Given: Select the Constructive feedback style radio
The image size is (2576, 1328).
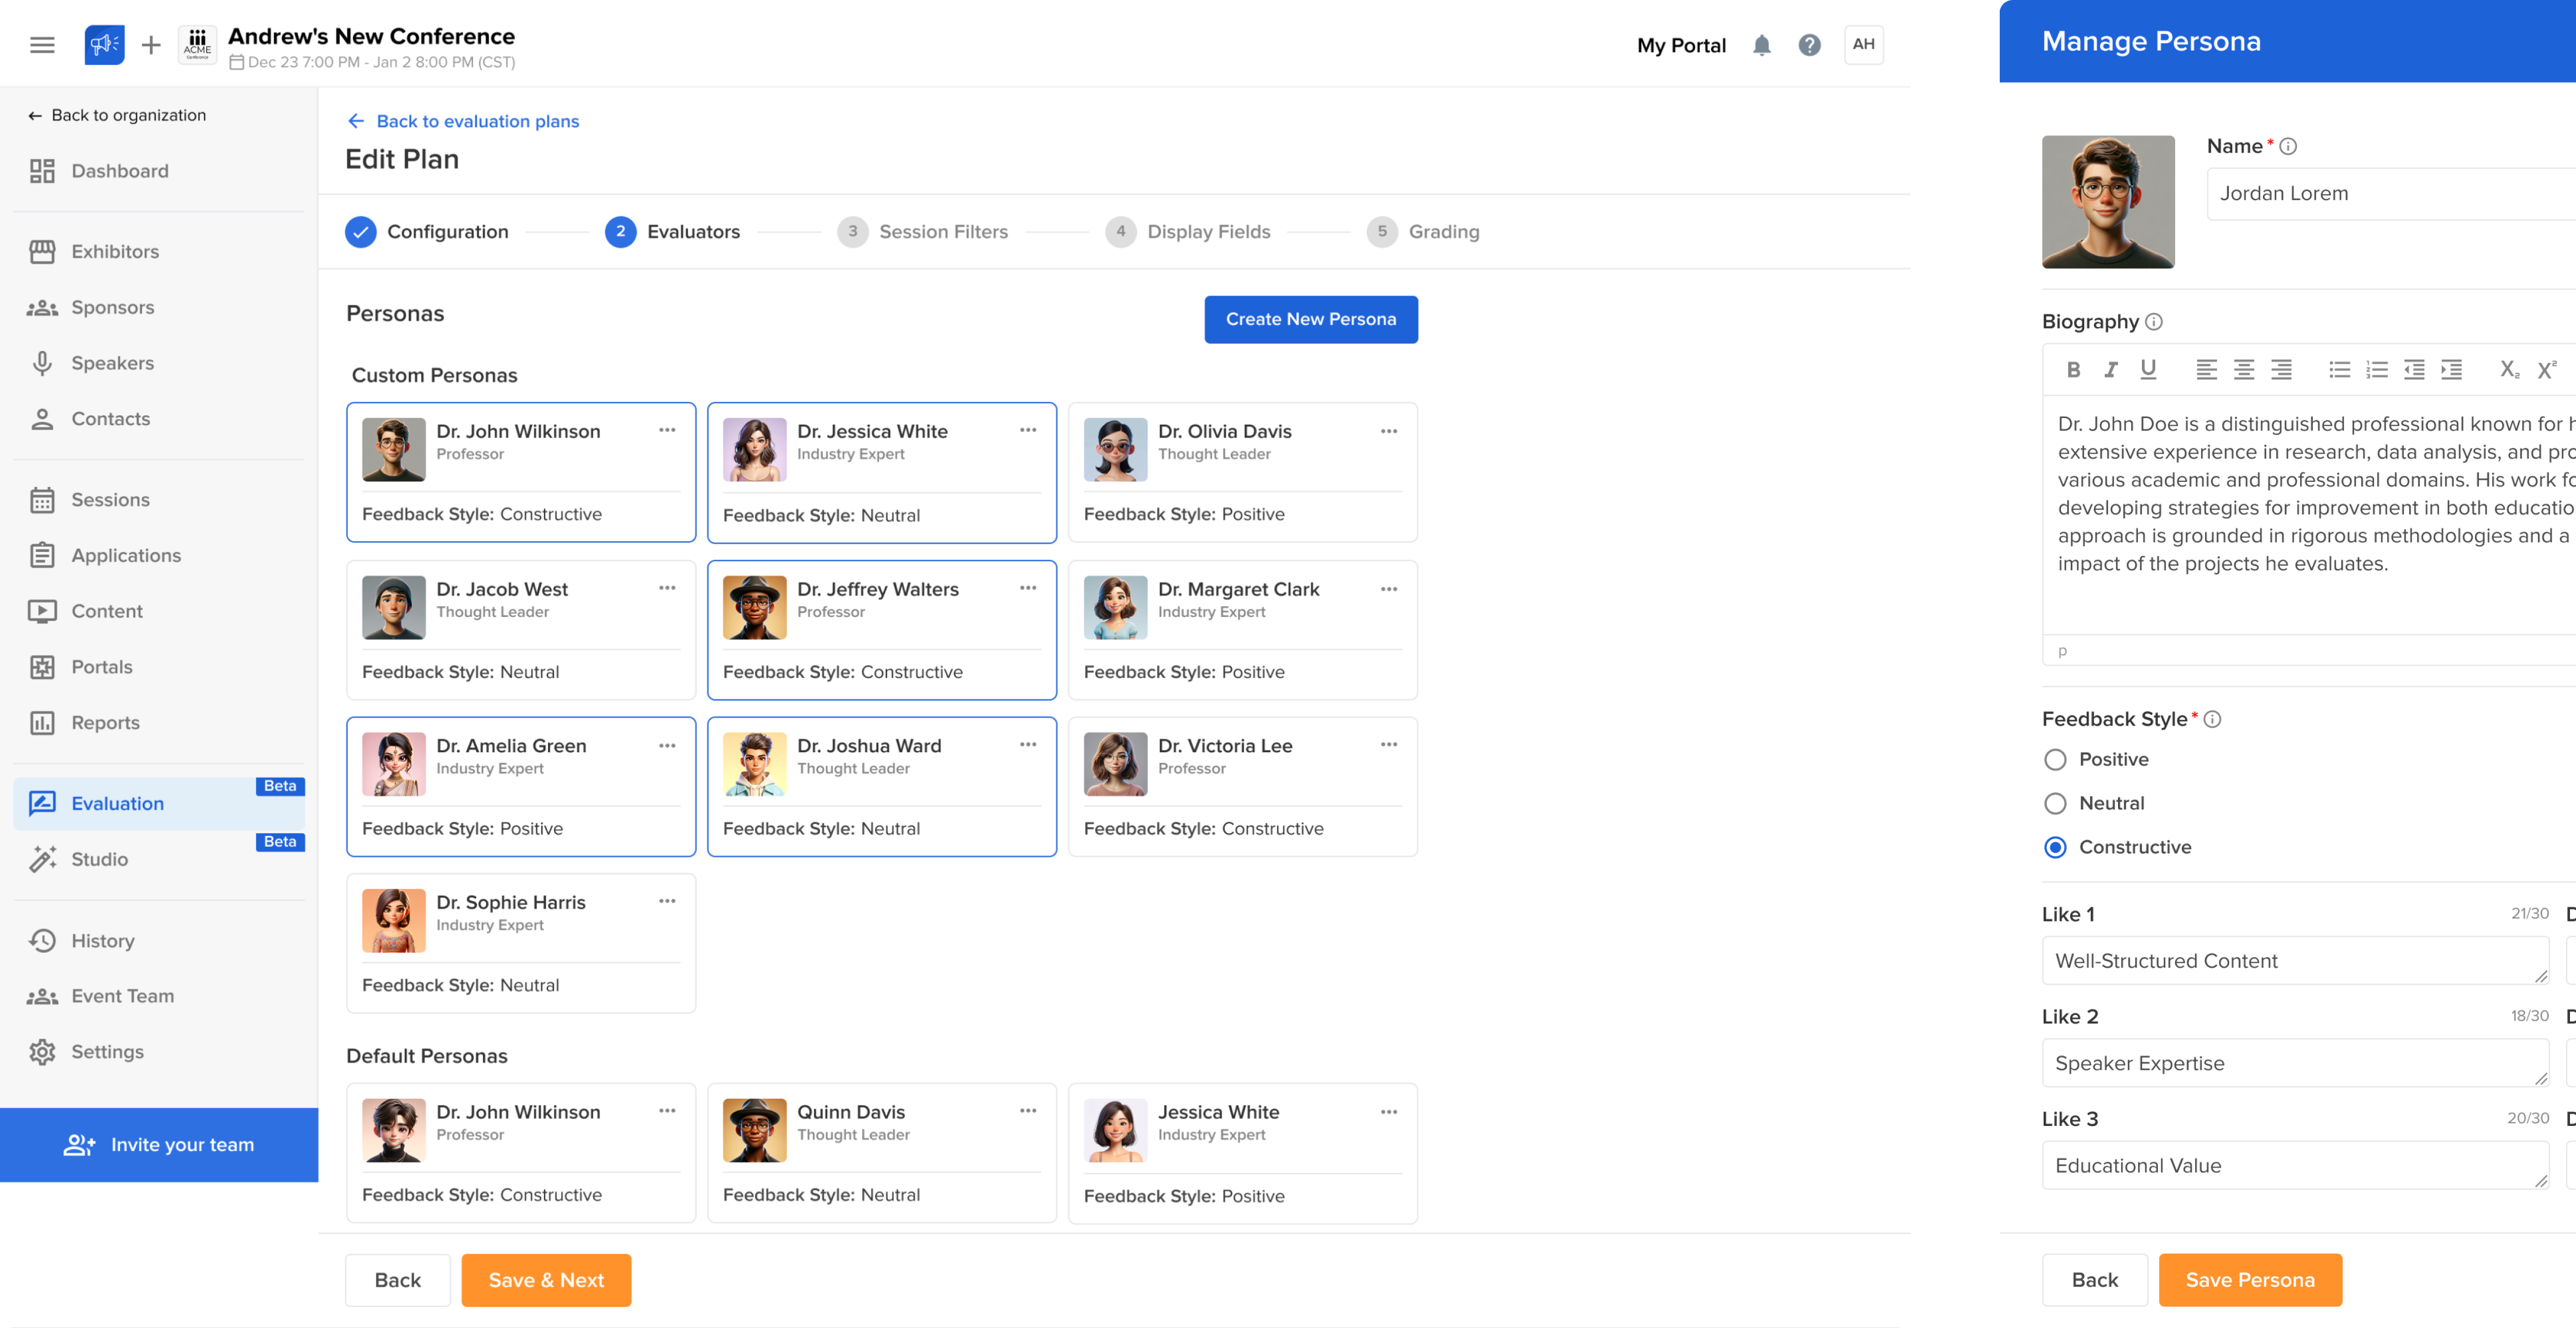Looking at the screenshot, I should [x=2055, y=848].
